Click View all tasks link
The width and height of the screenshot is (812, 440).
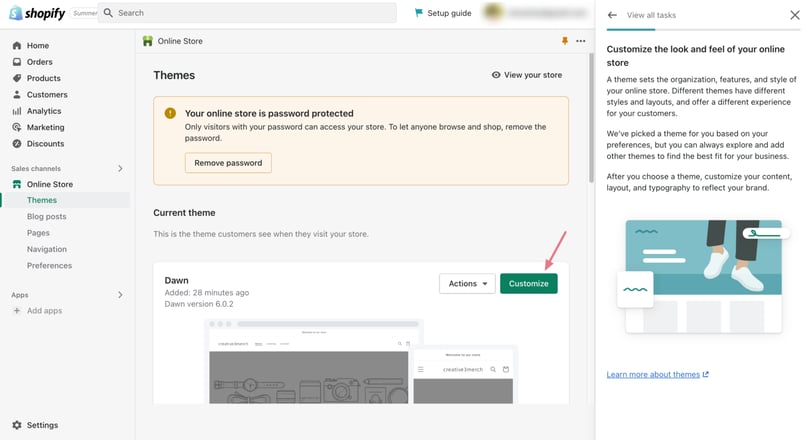(x=651, y=15)
